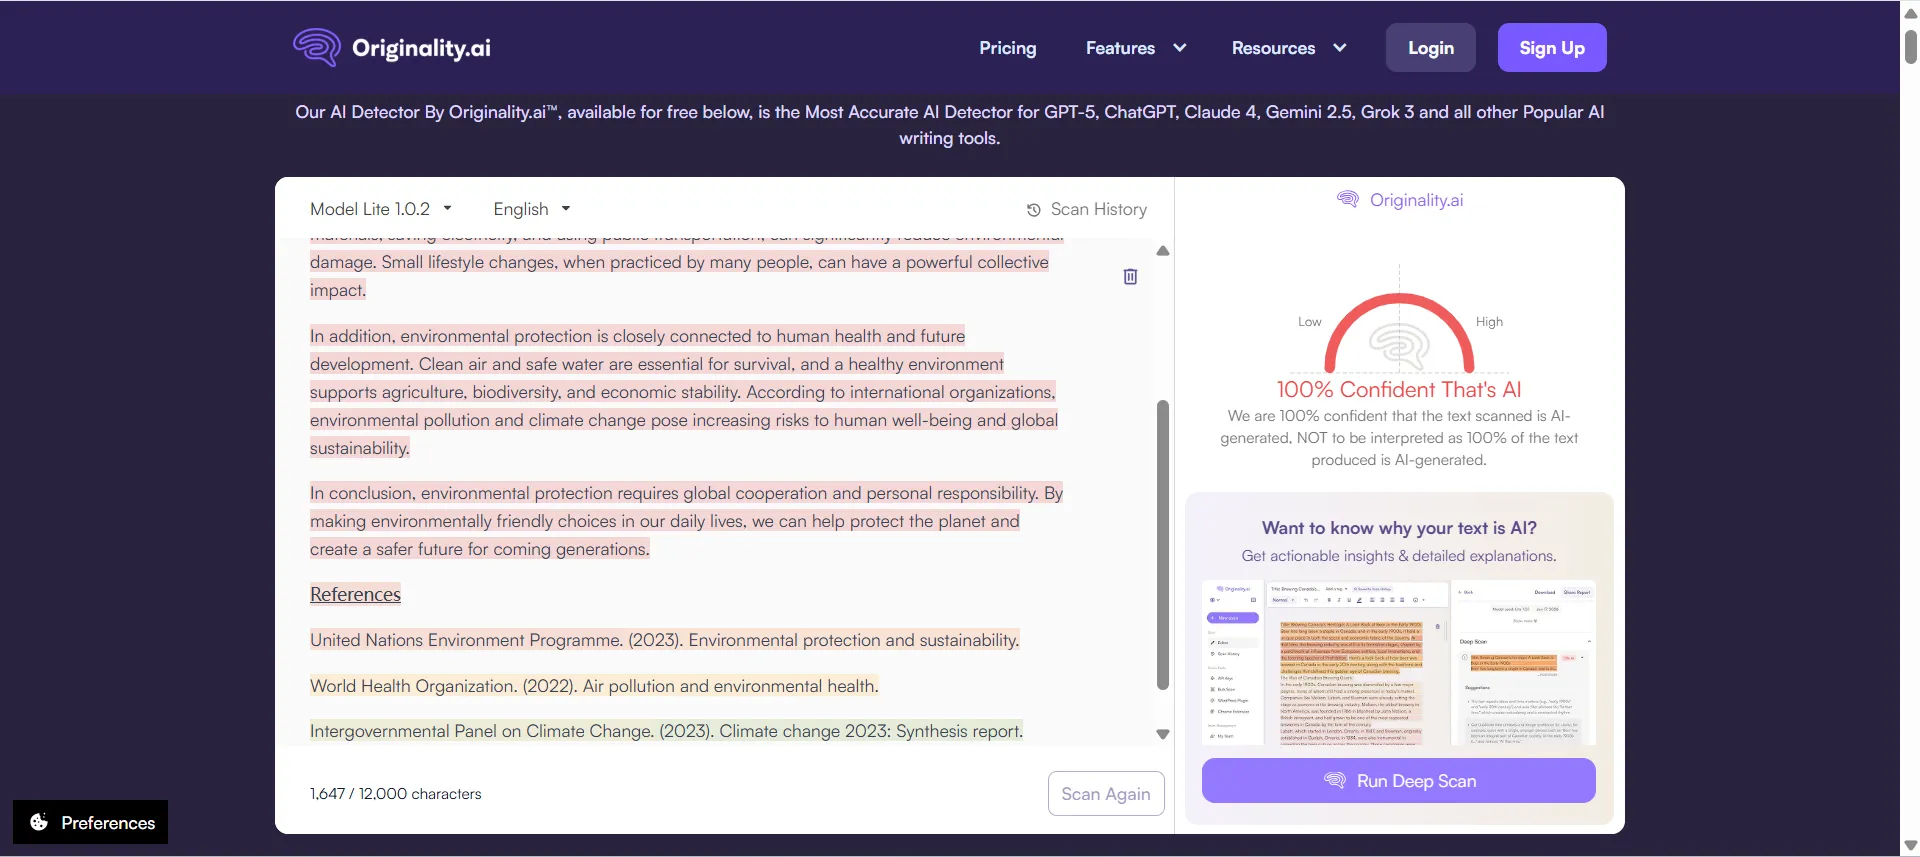The image size is (1920, 857).
Task: Click the red confidence gauge arc
Action: pyautogui.click(x=1399, y=299)
